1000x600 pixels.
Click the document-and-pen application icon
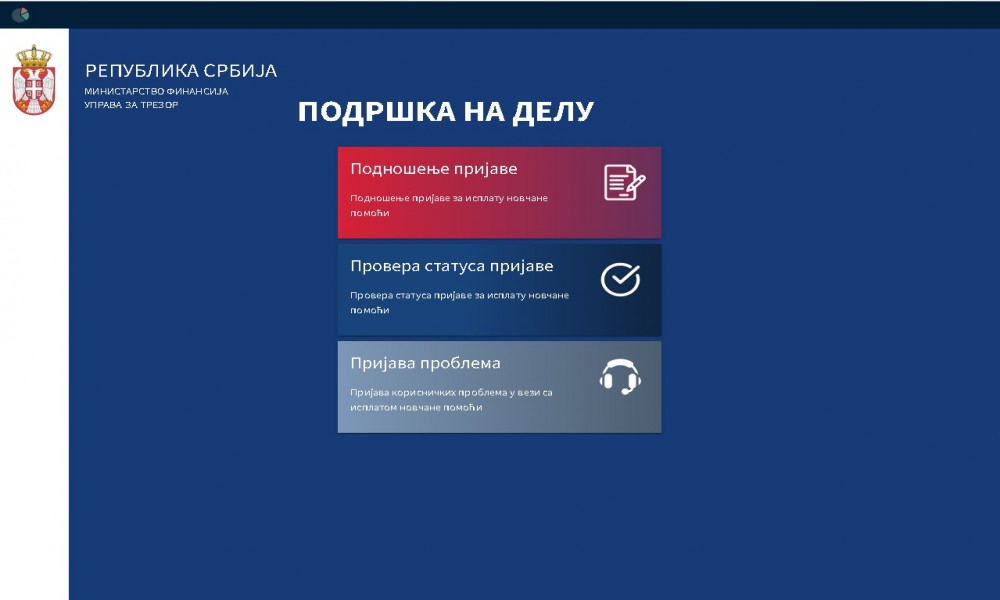coord(624,182)
